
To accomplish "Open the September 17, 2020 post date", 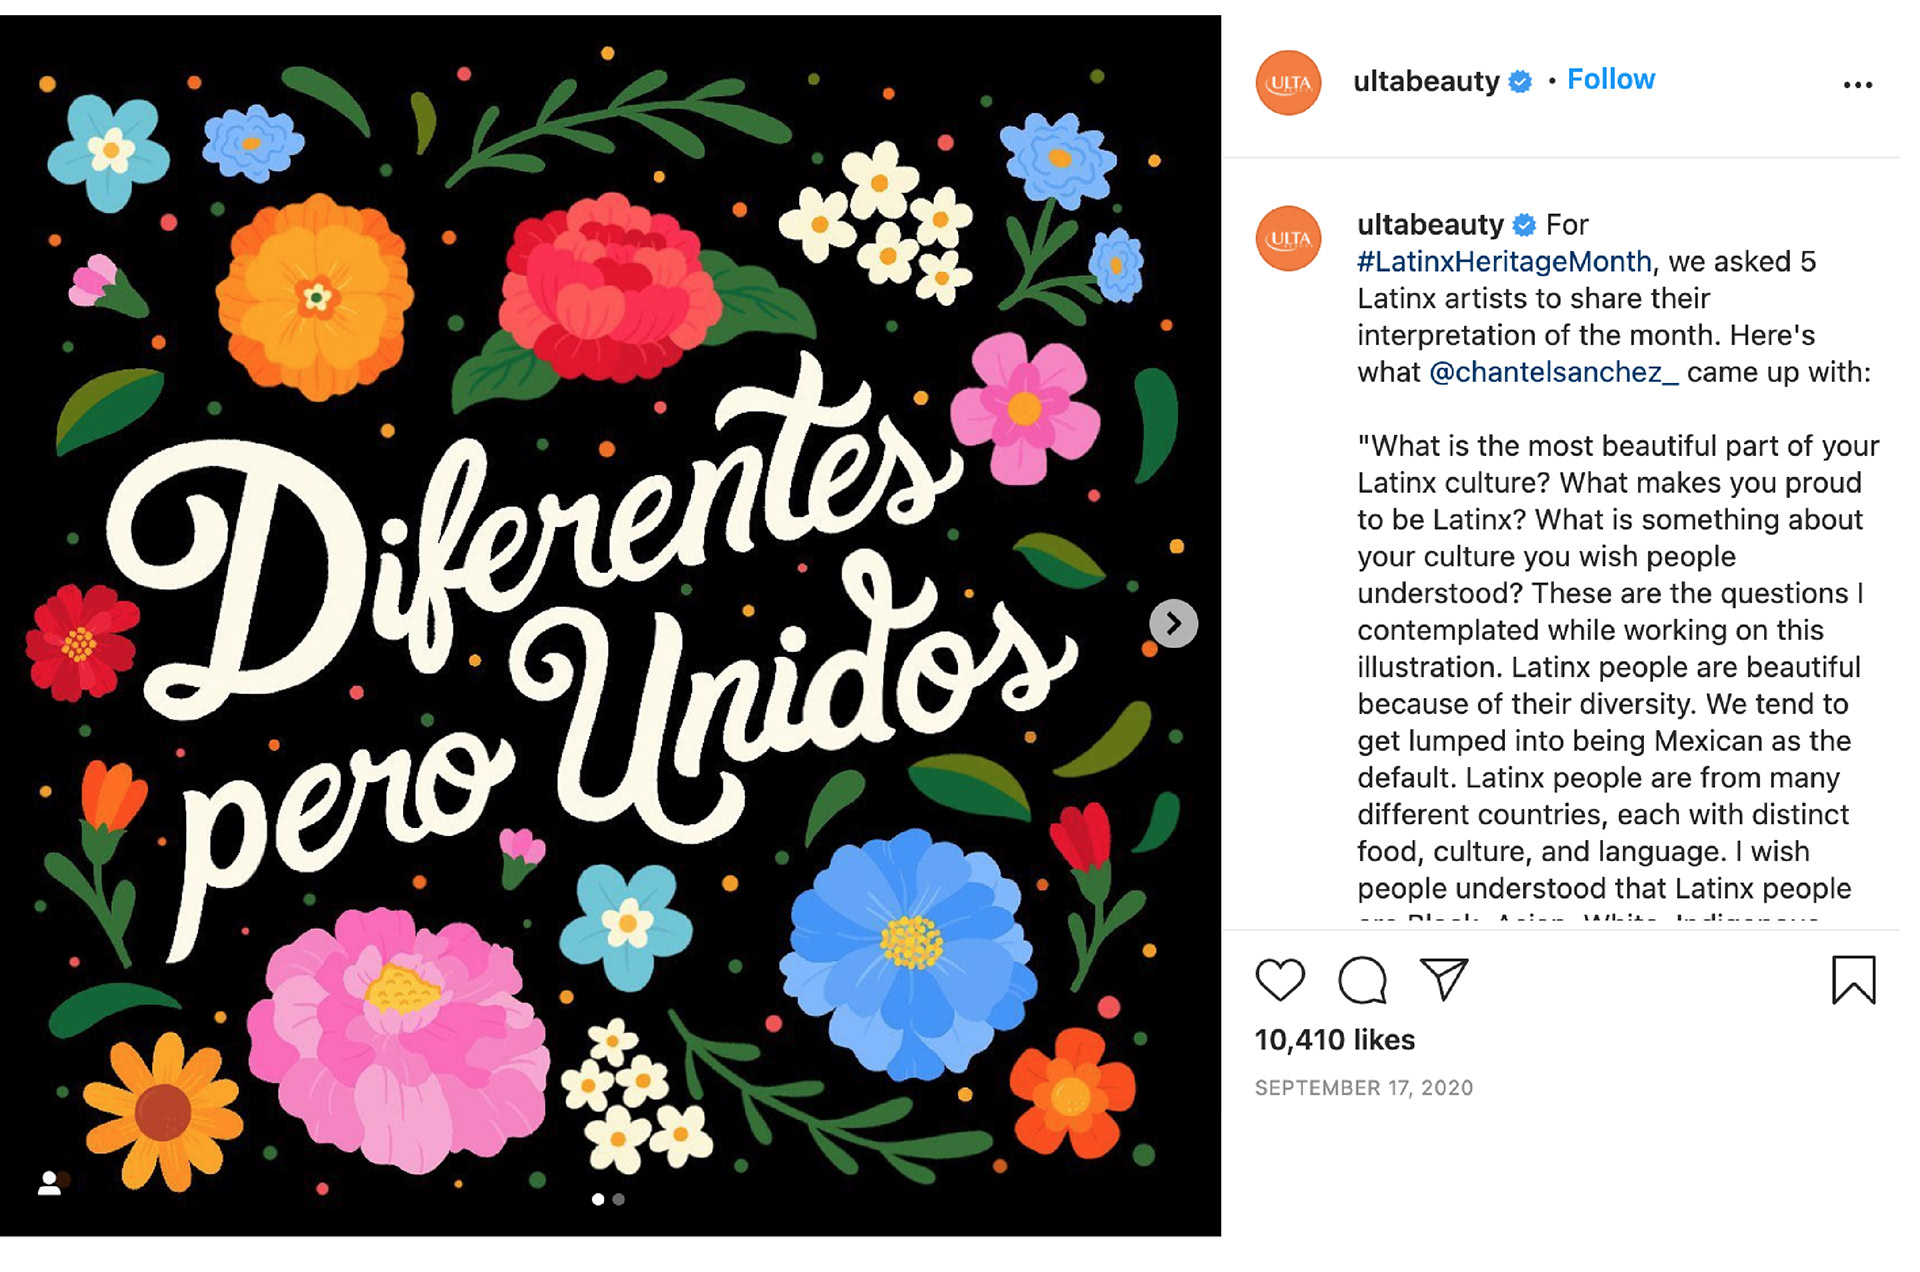I will [1363, 1088].
